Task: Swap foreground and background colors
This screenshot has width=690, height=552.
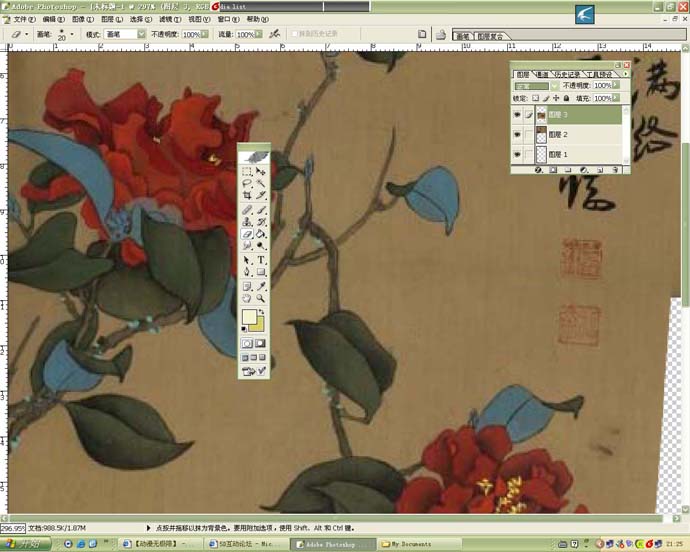Action: [261, 312]
